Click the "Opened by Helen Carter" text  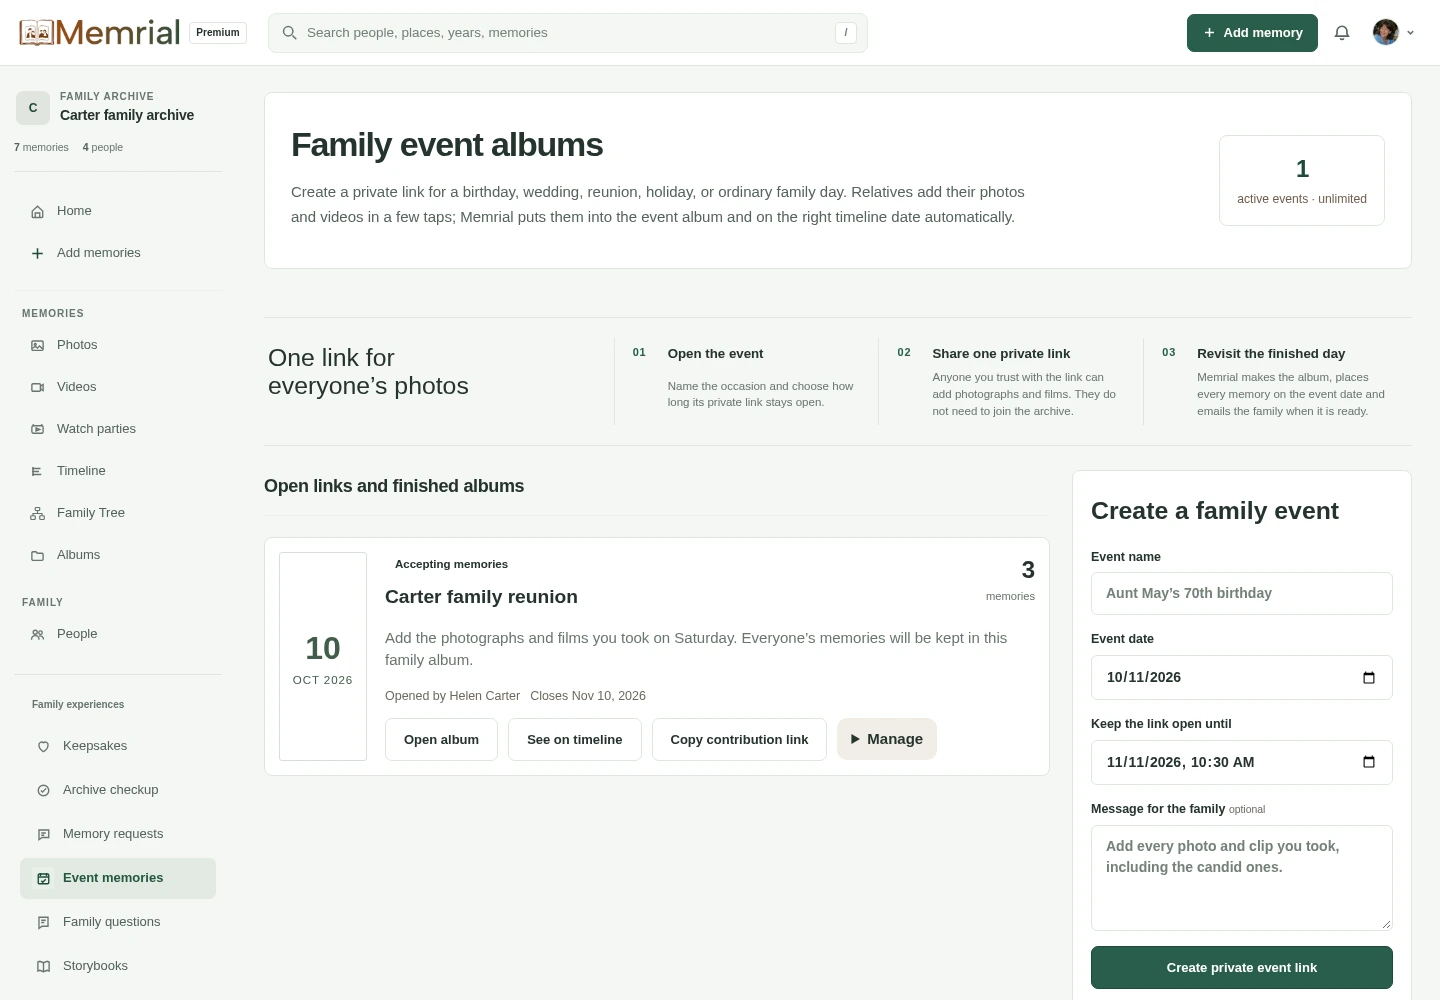[x=453, y=696]
